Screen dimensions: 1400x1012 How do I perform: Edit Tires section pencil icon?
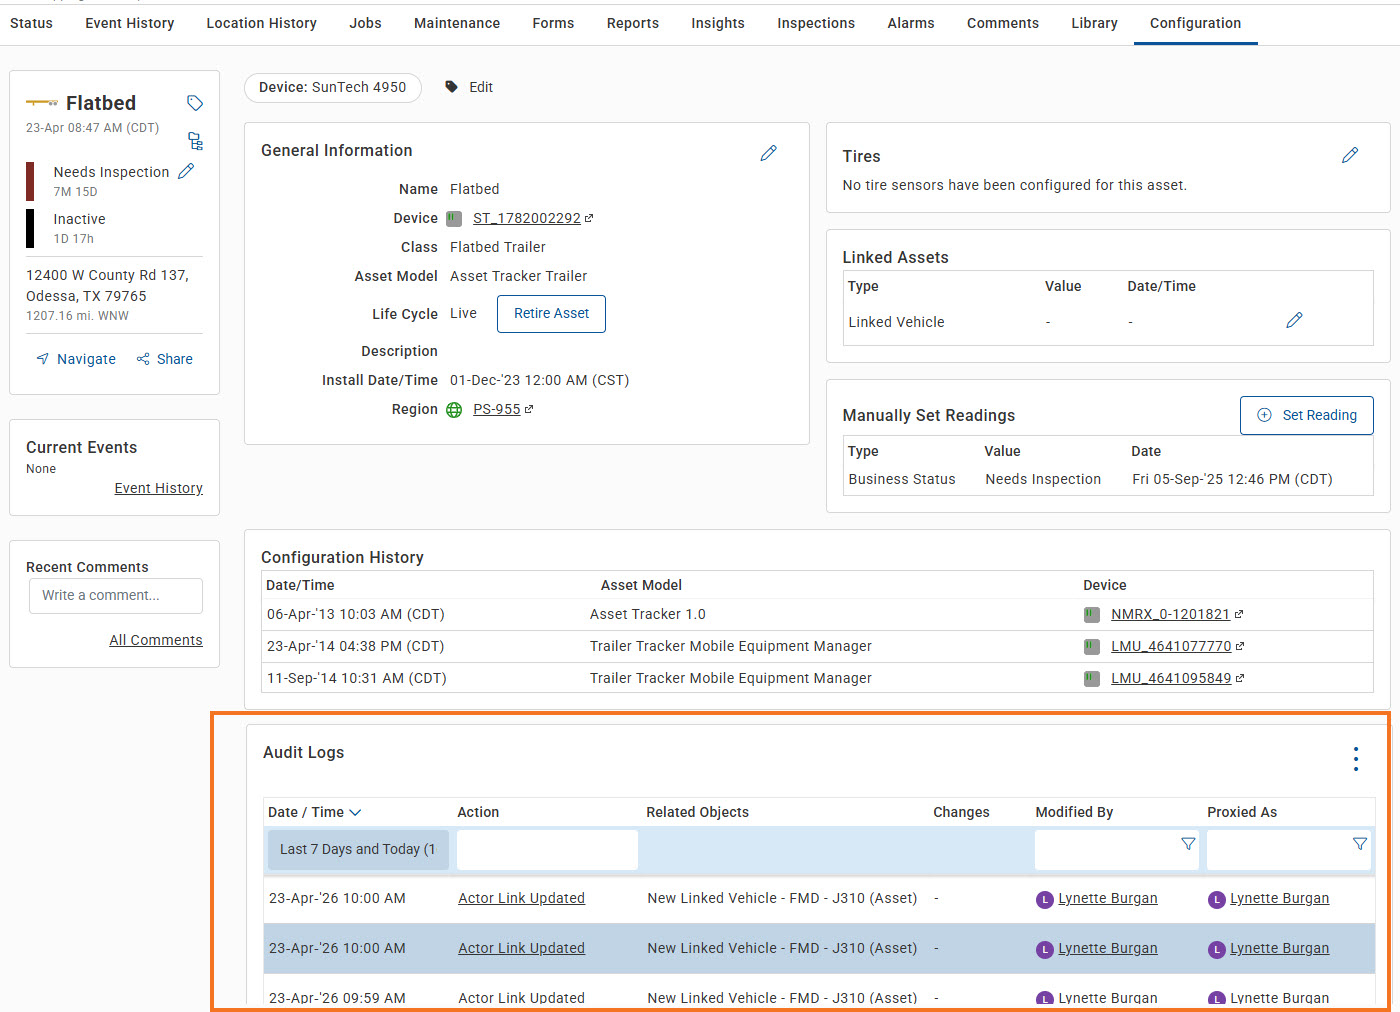tap(1350, 155)
